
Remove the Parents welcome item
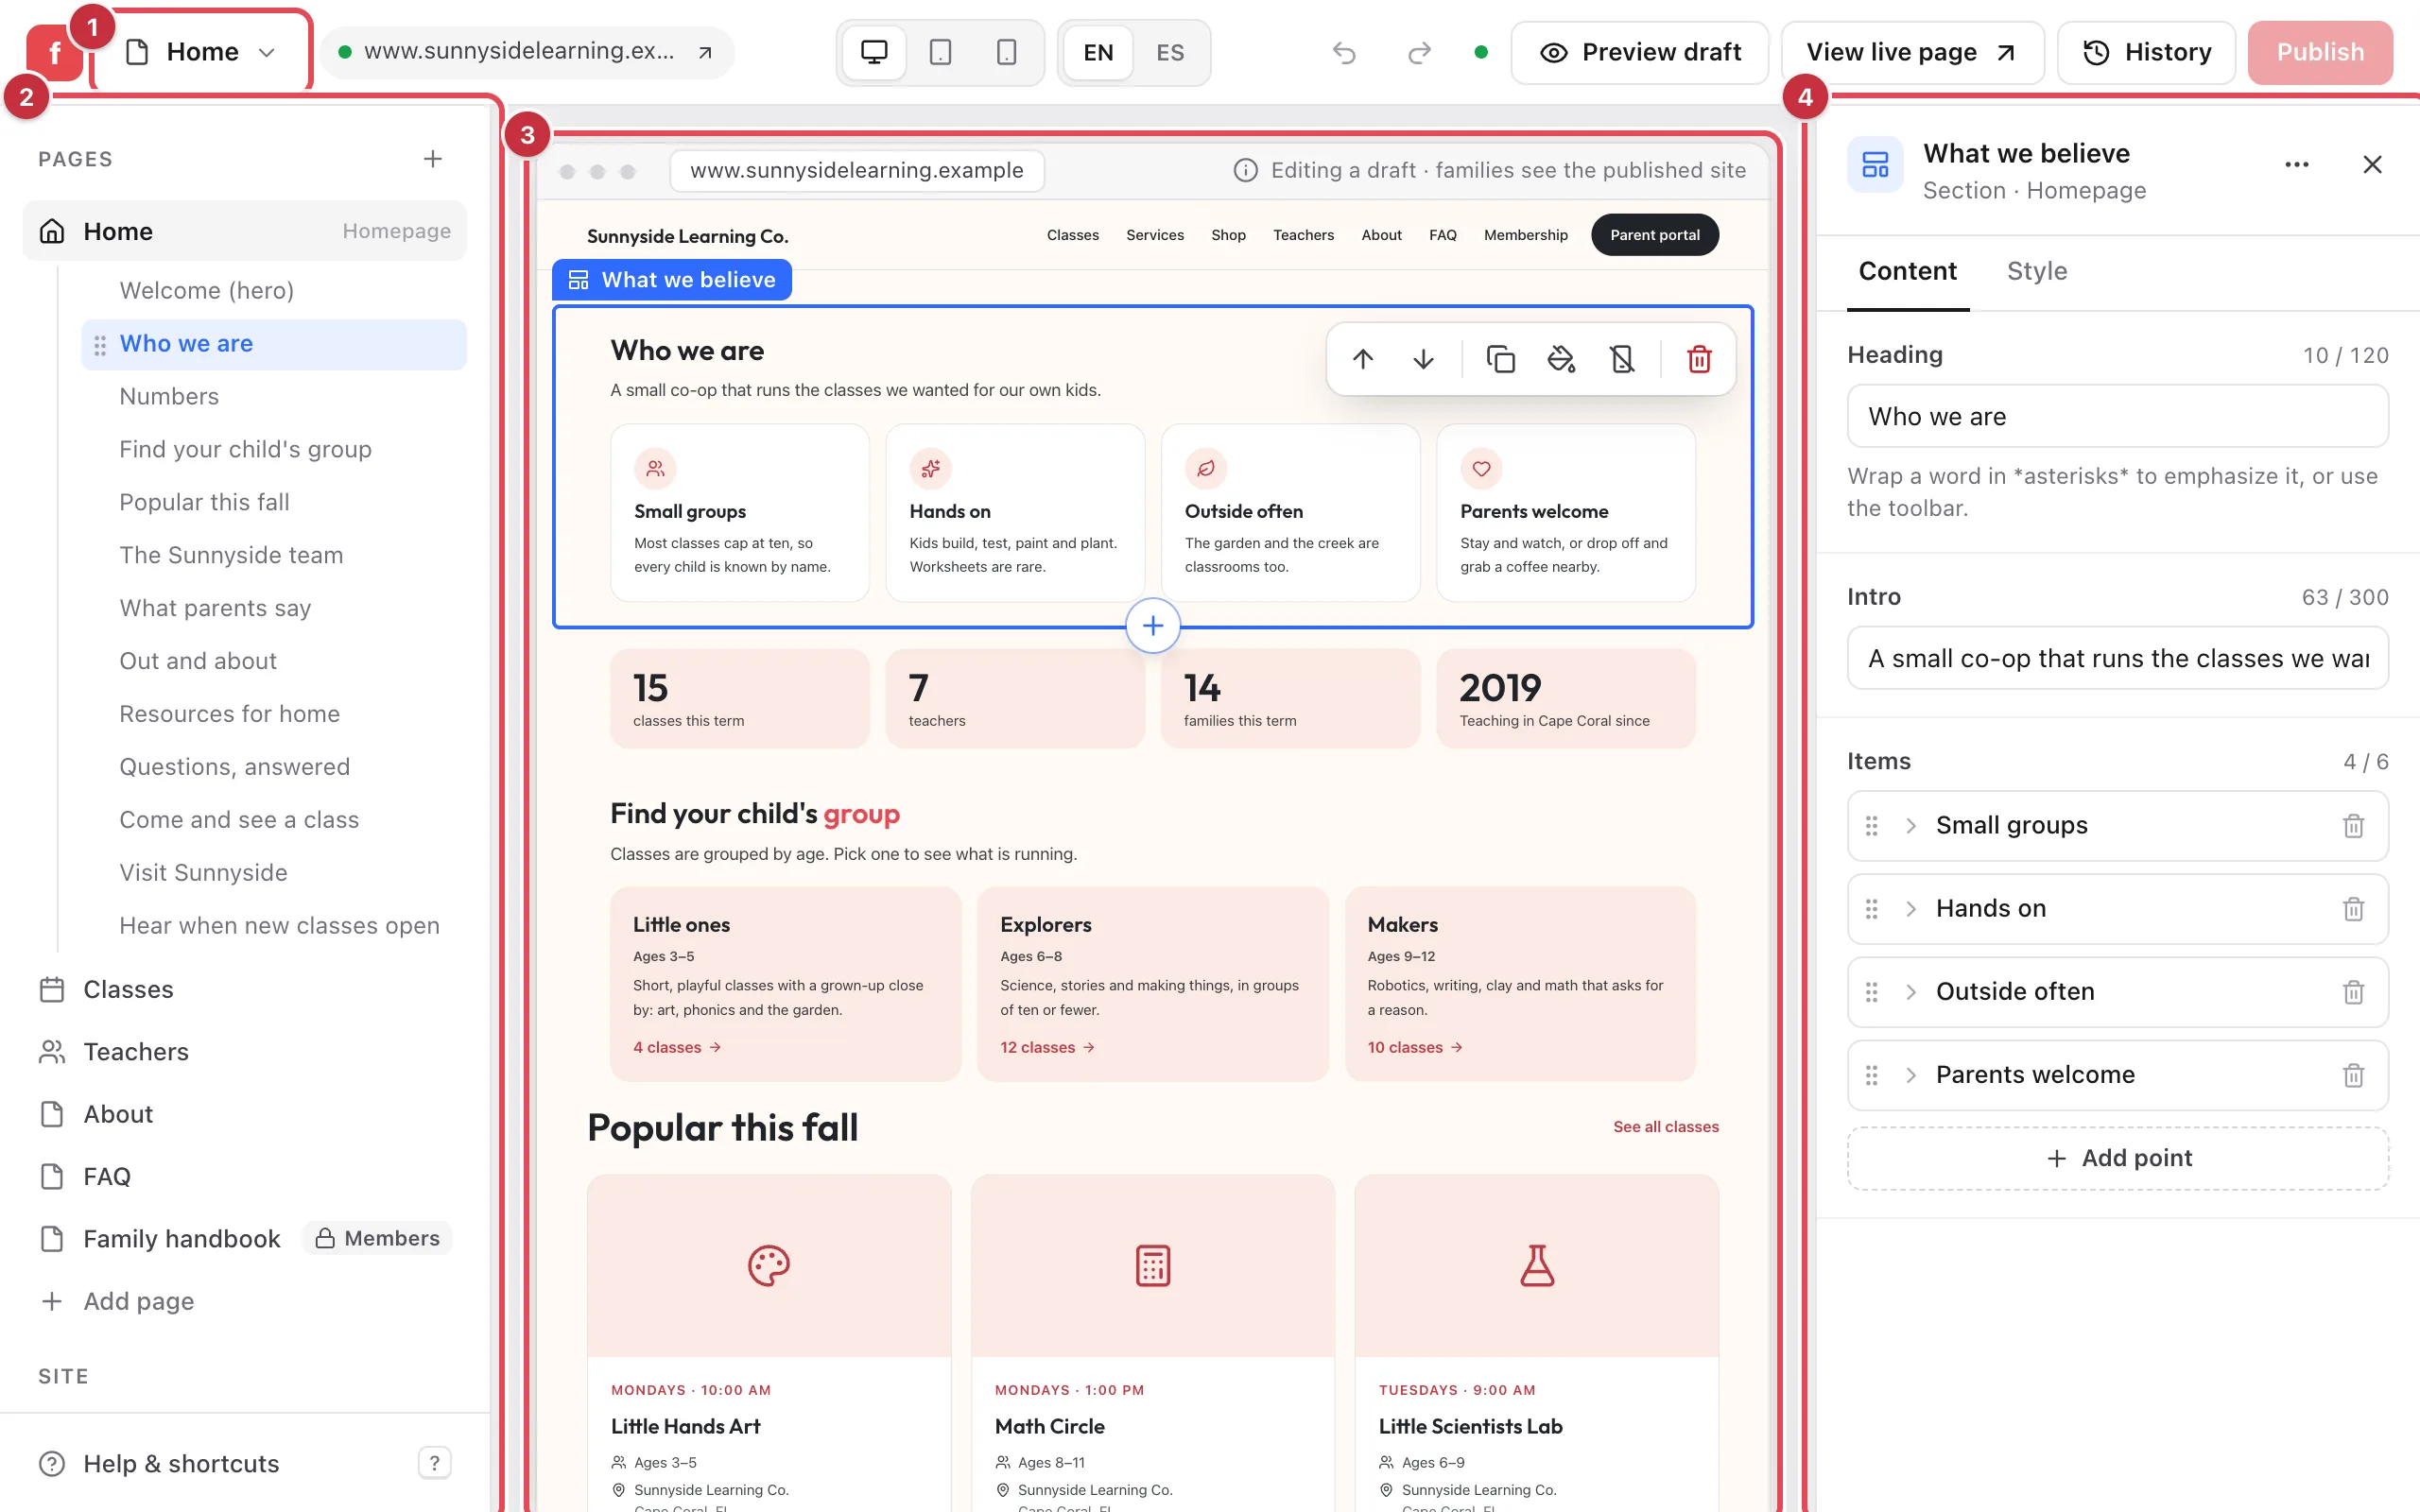[x=2353, y=1075]
